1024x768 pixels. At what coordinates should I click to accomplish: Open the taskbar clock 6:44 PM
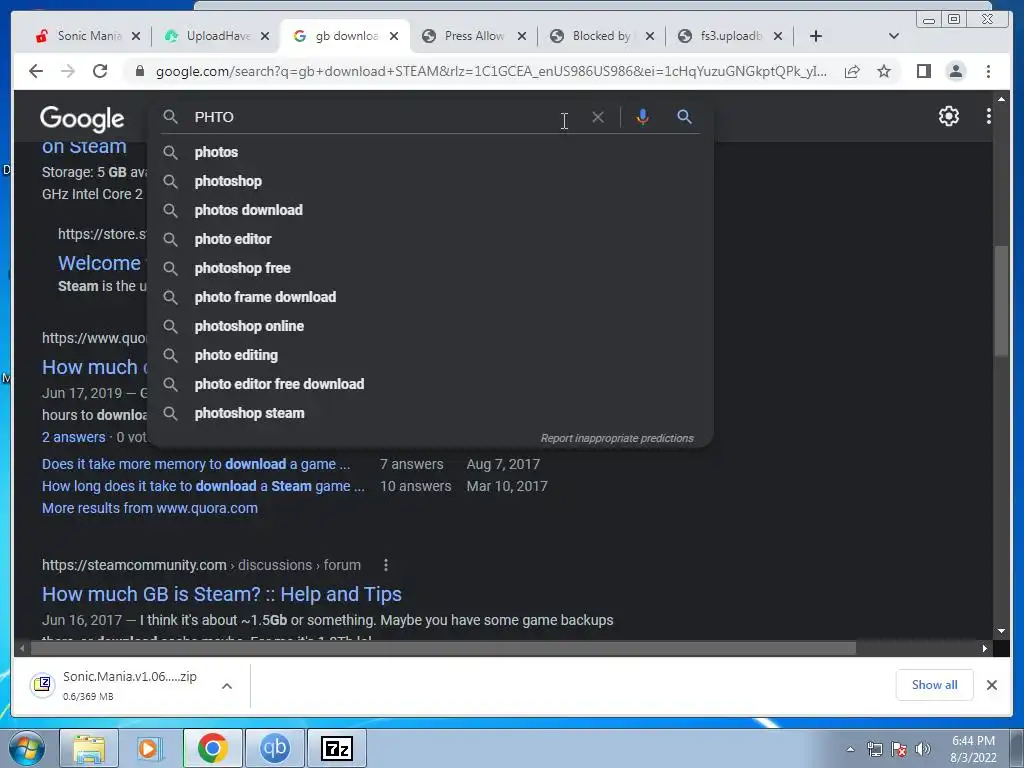click(x=973, y=749)
